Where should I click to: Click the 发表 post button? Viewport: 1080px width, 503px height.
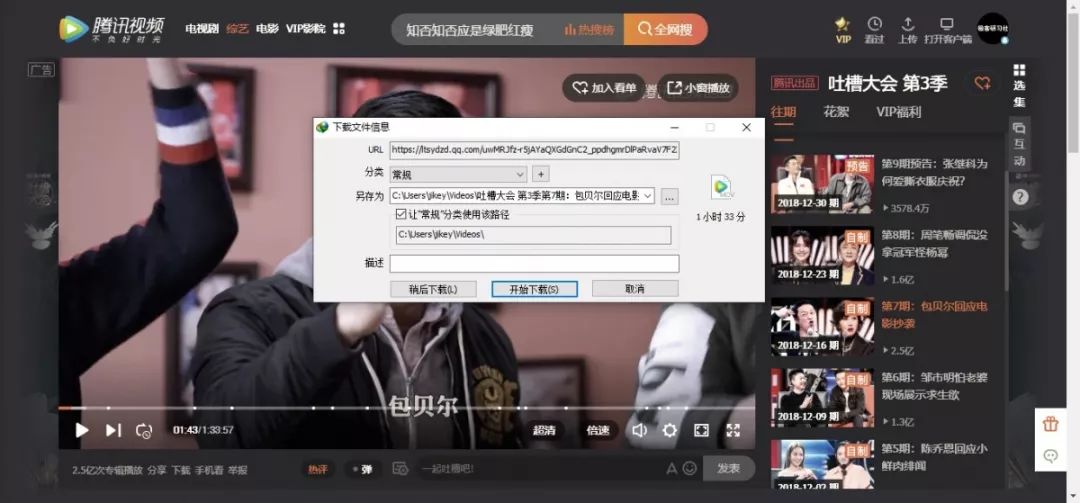pos(729,469)
